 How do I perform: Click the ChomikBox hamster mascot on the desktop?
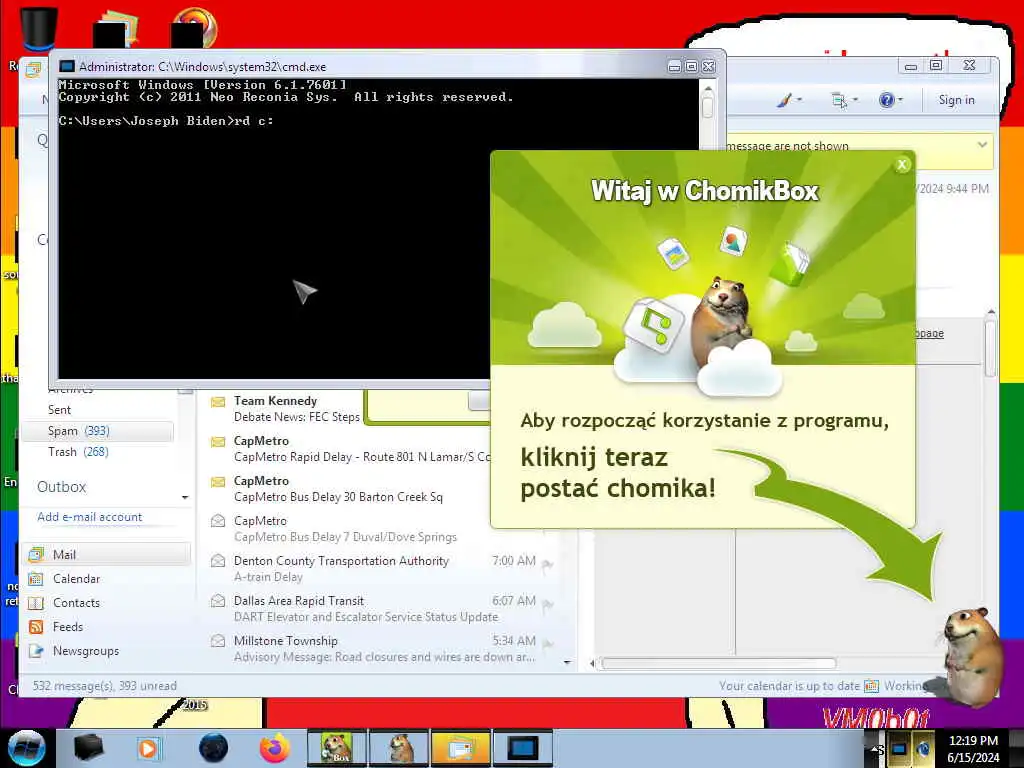tap(970, 656)
